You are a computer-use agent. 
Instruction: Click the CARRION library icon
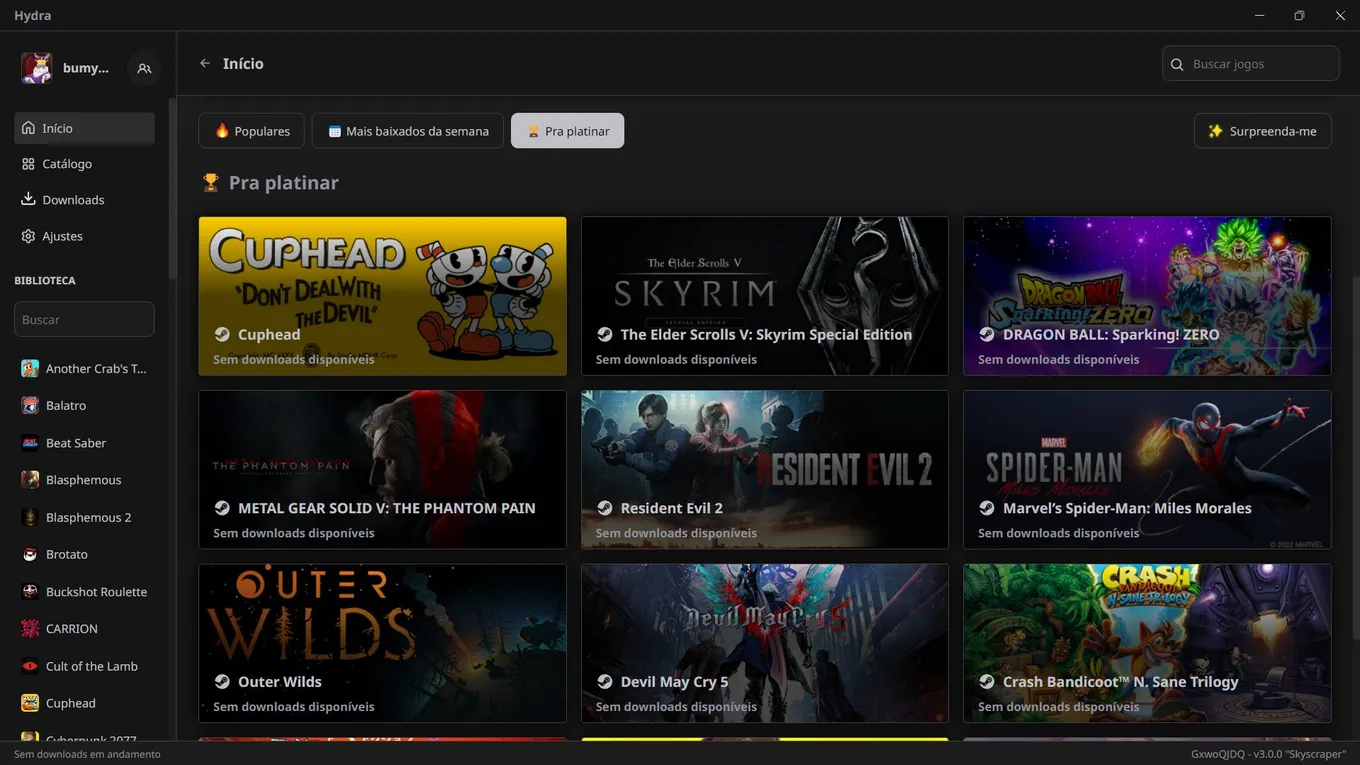[x=30, y=629]
